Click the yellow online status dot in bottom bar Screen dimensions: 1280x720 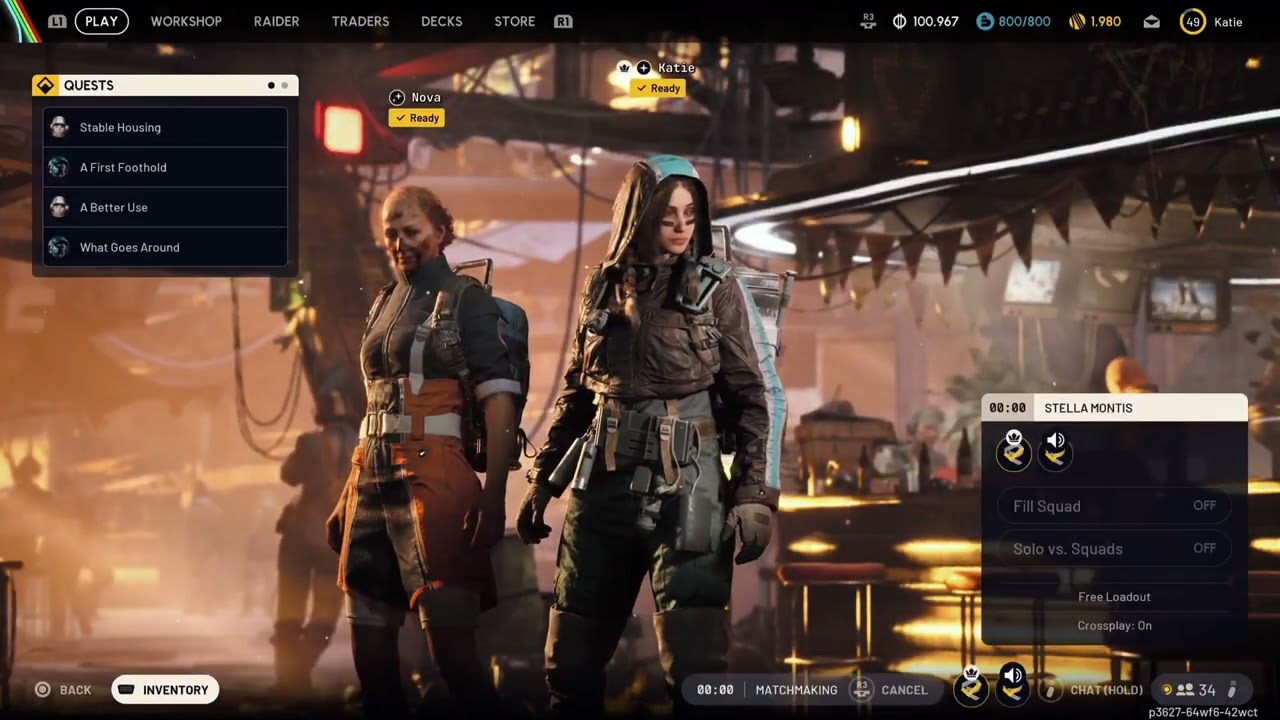point(1166,690)
